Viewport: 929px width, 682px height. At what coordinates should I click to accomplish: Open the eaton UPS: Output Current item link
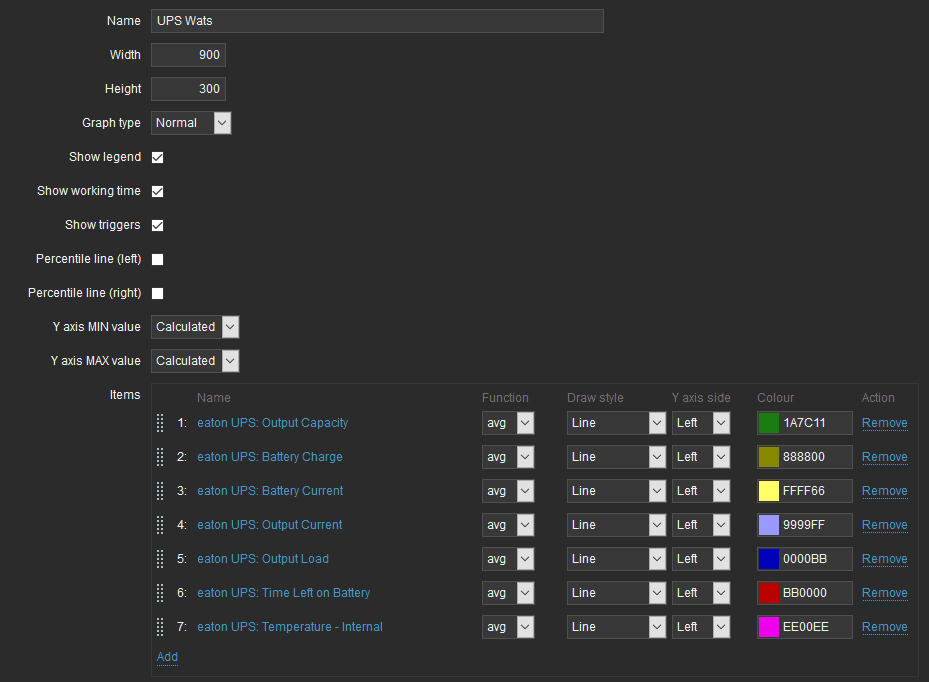point(270,525)
